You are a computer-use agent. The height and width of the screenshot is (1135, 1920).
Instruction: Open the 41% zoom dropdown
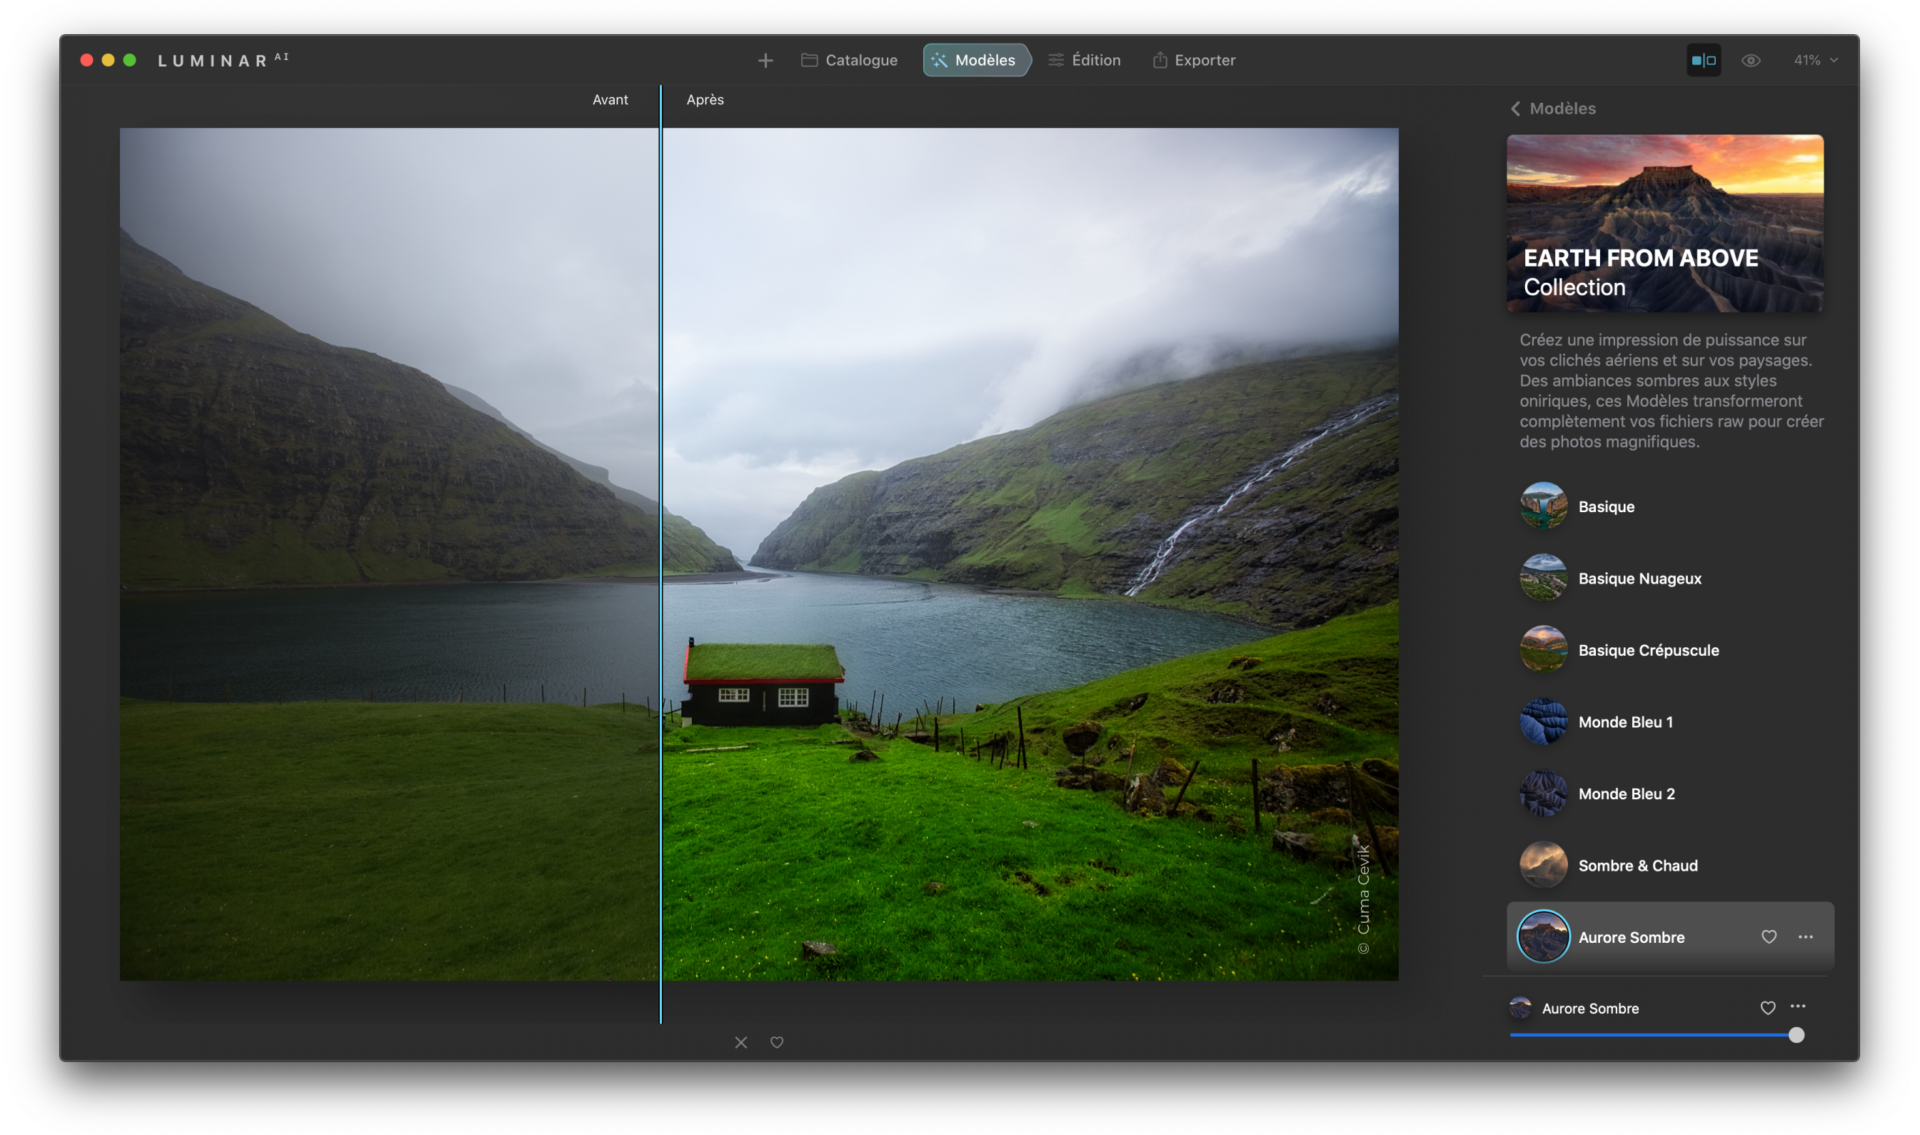tap(1815, 61)
